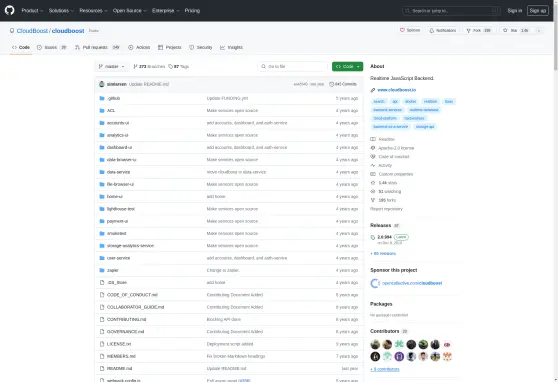Click the Star icon button
558x382 pixels.
tap(505, 31)
